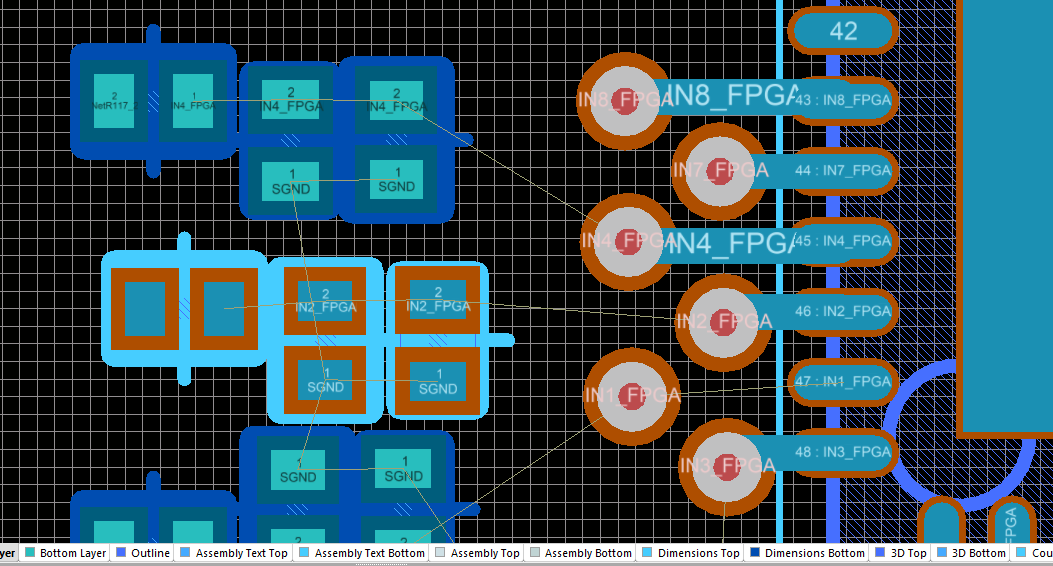
Task: Select the IN2_FPGA via
Action: (x=723, y=322)
